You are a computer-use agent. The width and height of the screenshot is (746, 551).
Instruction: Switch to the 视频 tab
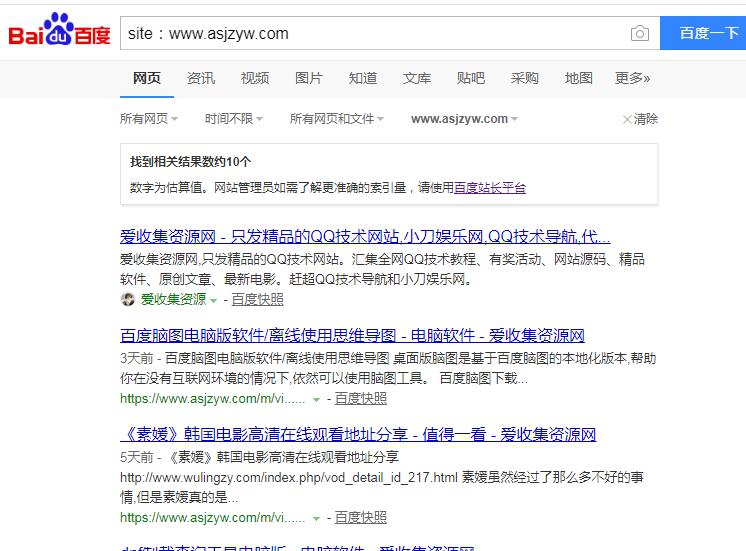click(x=255, y=78)
